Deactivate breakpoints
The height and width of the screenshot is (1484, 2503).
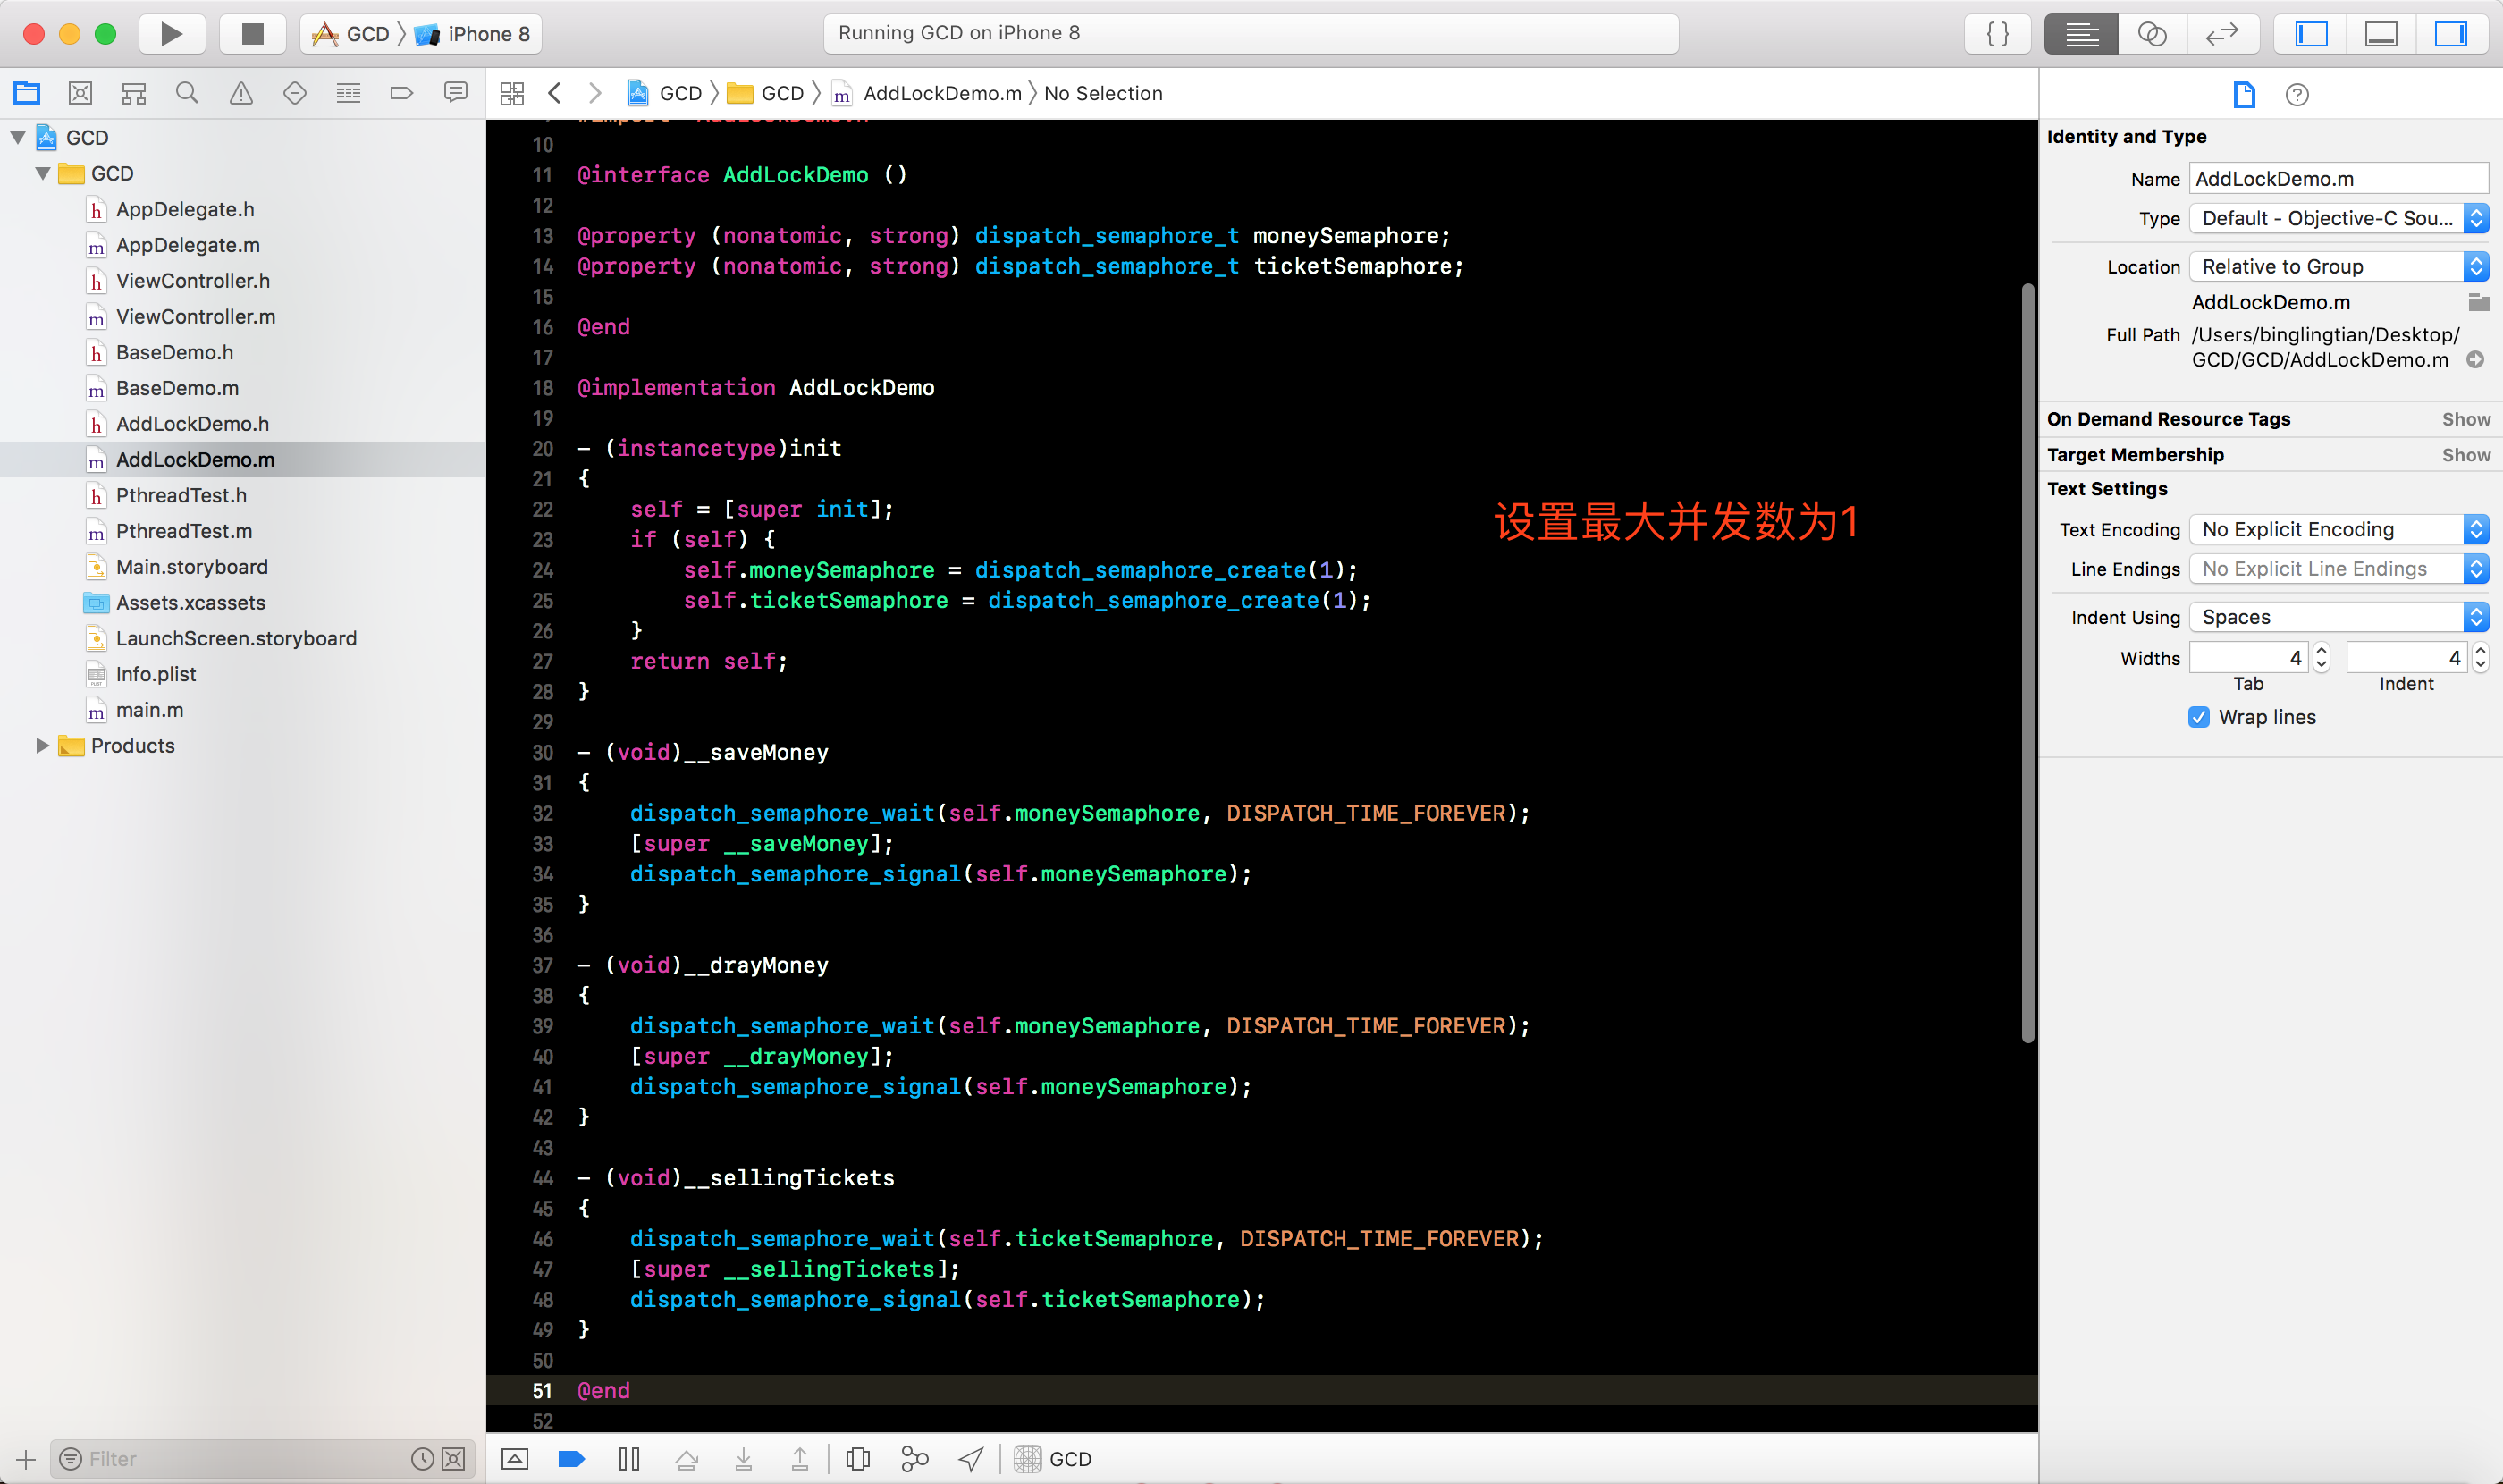coord(571,1459)
